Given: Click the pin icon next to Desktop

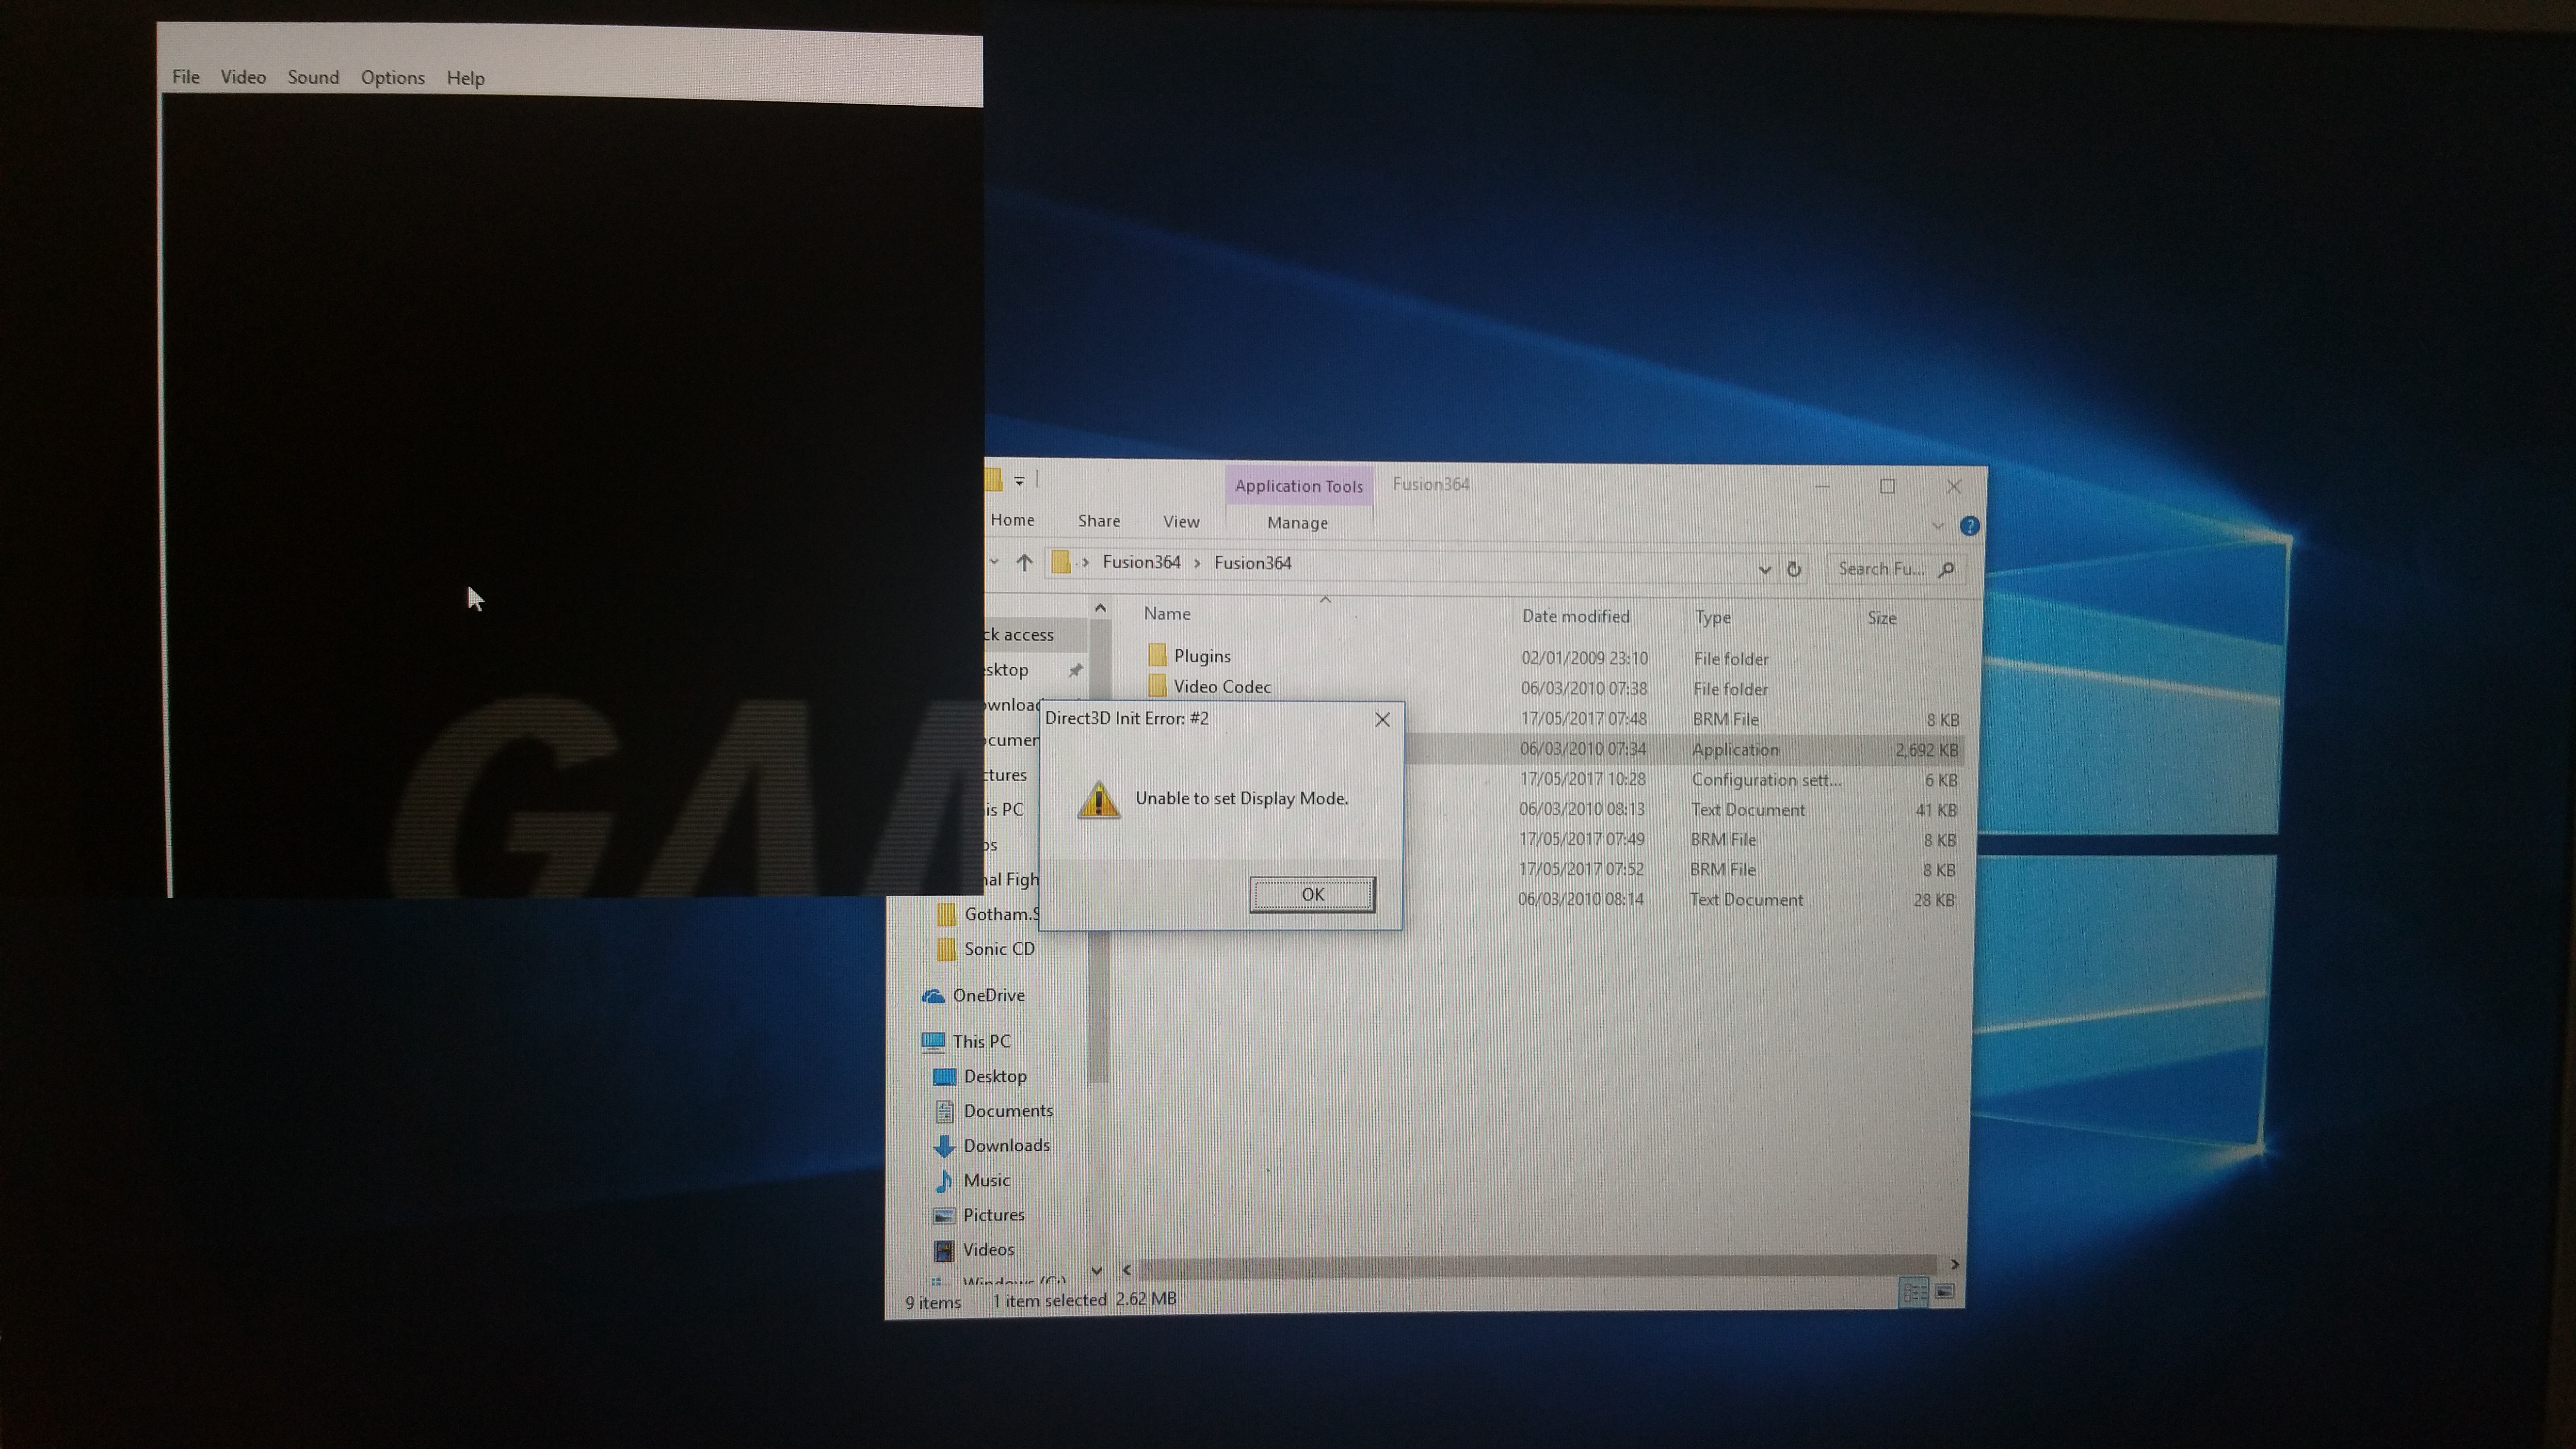Looking at the screenshot, I should [x=1075, y=670].
